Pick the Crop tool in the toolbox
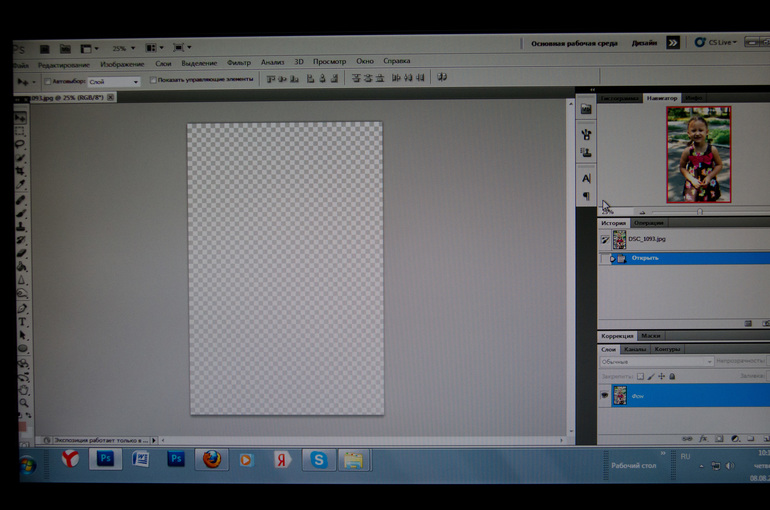The height and width of the screenshot is (510, 770). click(x=21, y=171)
